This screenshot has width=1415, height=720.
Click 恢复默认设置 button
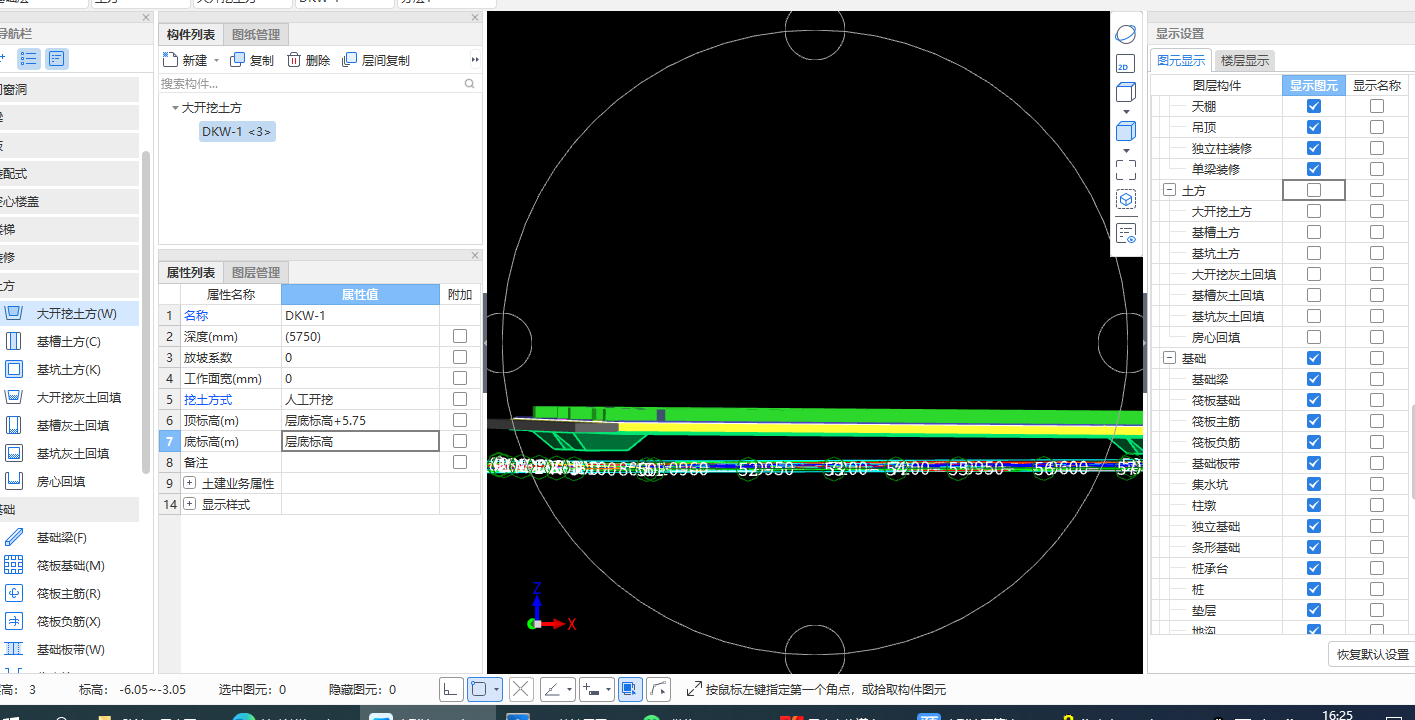(1373, 655)
